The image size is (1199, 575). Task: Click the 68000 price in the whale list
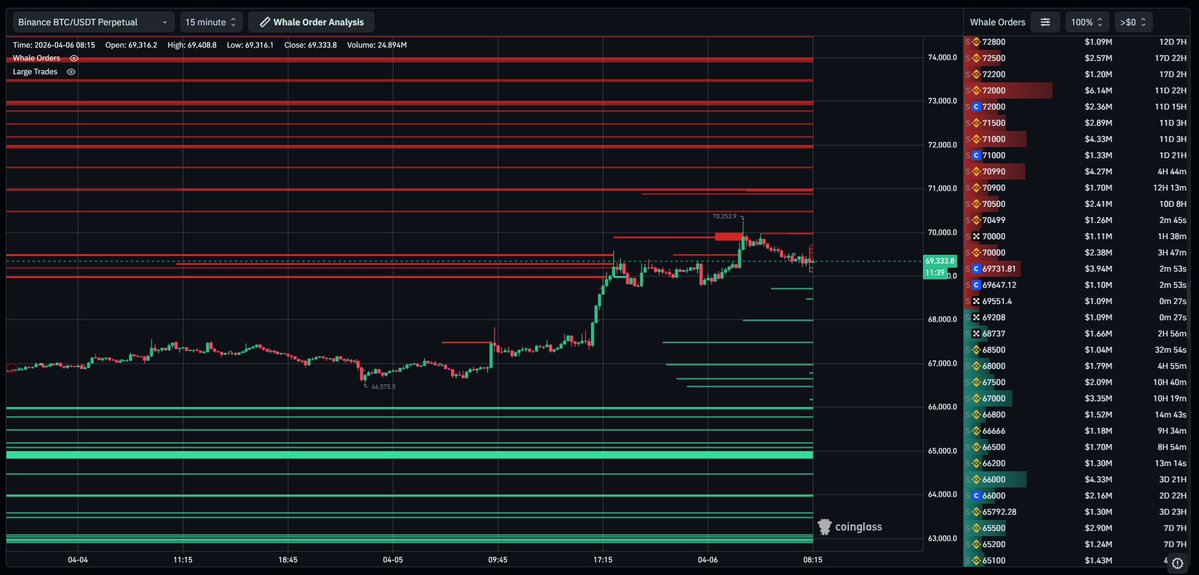pos(993,366)
